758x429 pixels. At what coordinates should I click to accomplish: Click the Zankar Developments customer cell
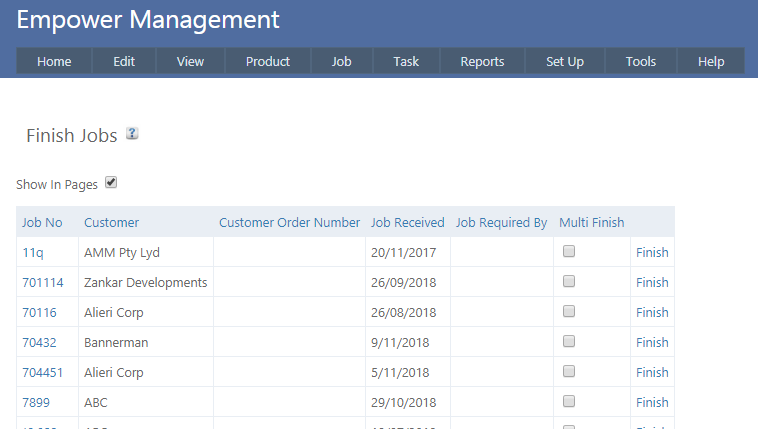pos(145,282)
